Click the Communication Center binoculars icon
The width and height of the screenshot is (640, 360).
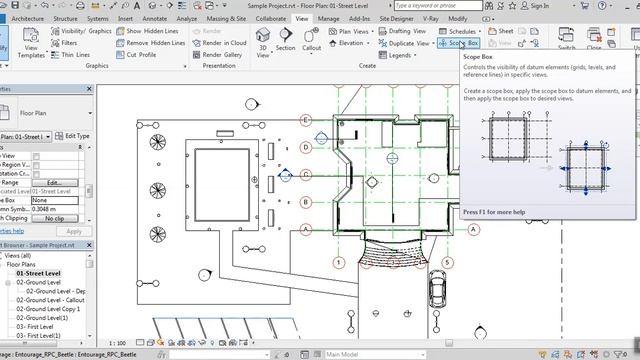(x=489, y=6)
